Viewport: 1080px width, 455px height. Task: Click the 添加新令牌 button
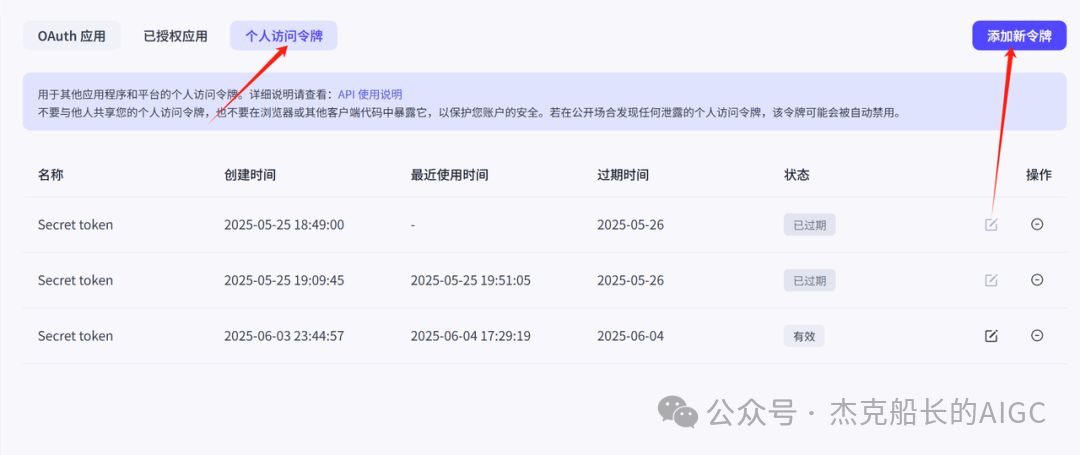(x=1019, y=36)
